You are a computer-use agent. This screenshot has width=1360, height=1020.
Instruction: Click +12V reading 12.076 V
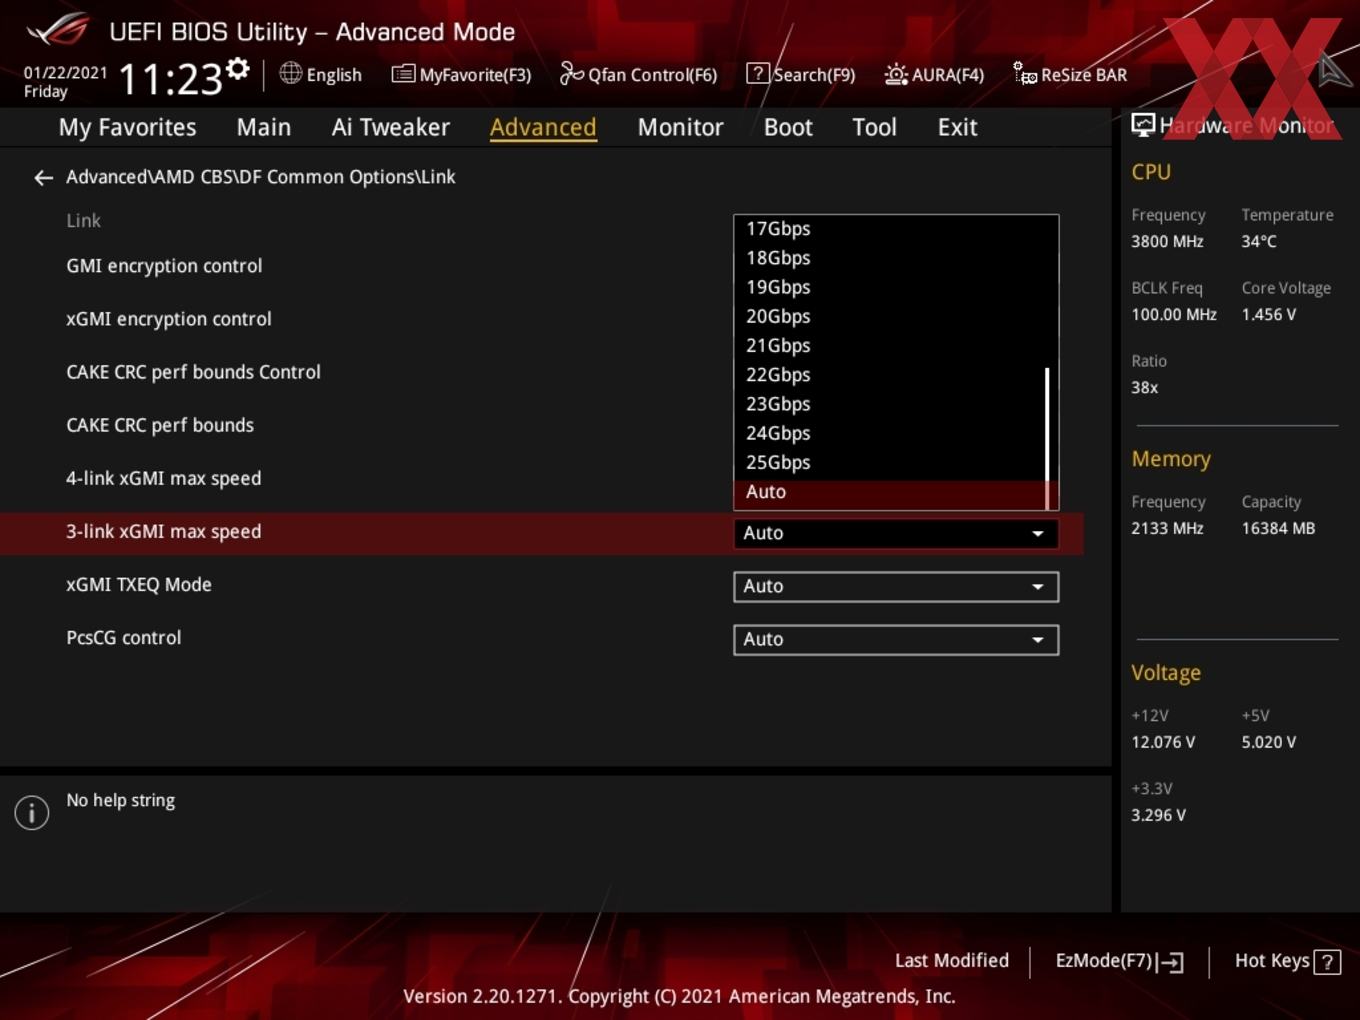pyautogui.click(x=1163, y=742)
